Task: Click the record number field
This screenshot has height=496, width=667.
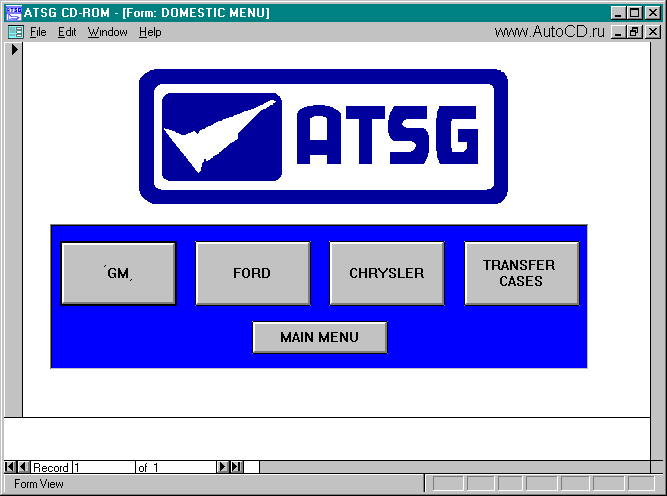Action: click(104, 467)
